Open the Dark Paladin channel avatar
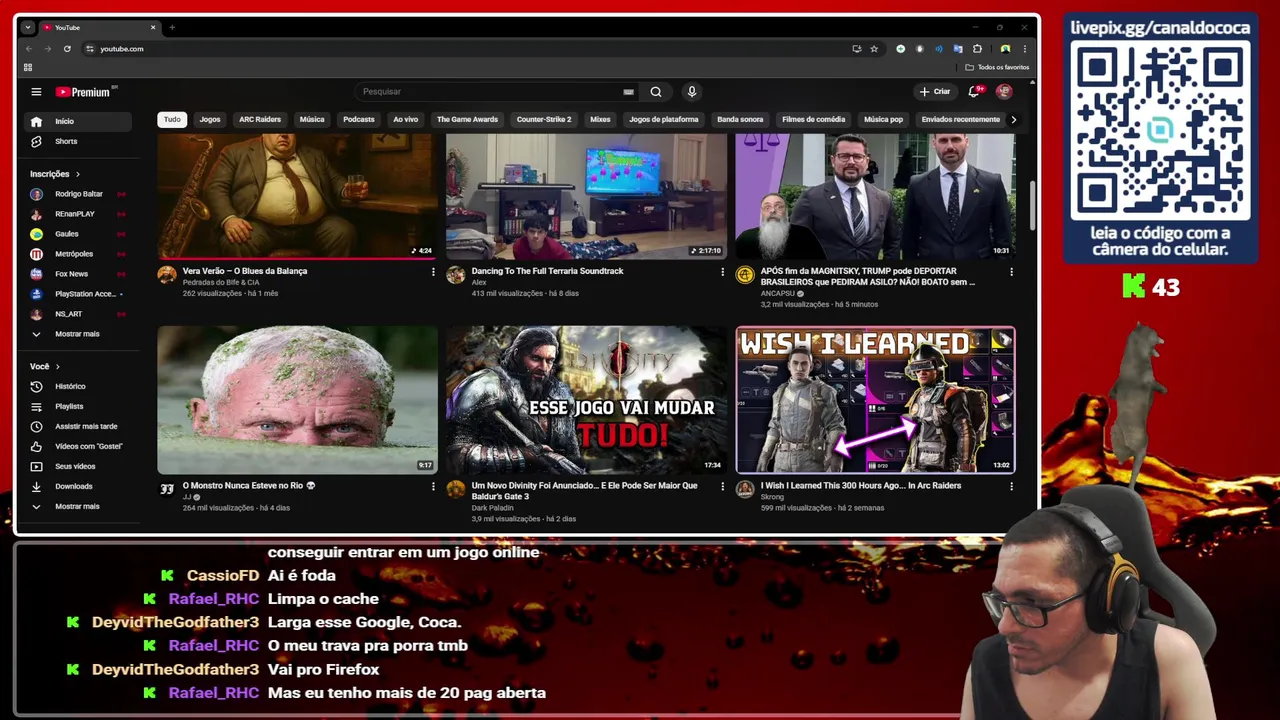 point(456,489)
